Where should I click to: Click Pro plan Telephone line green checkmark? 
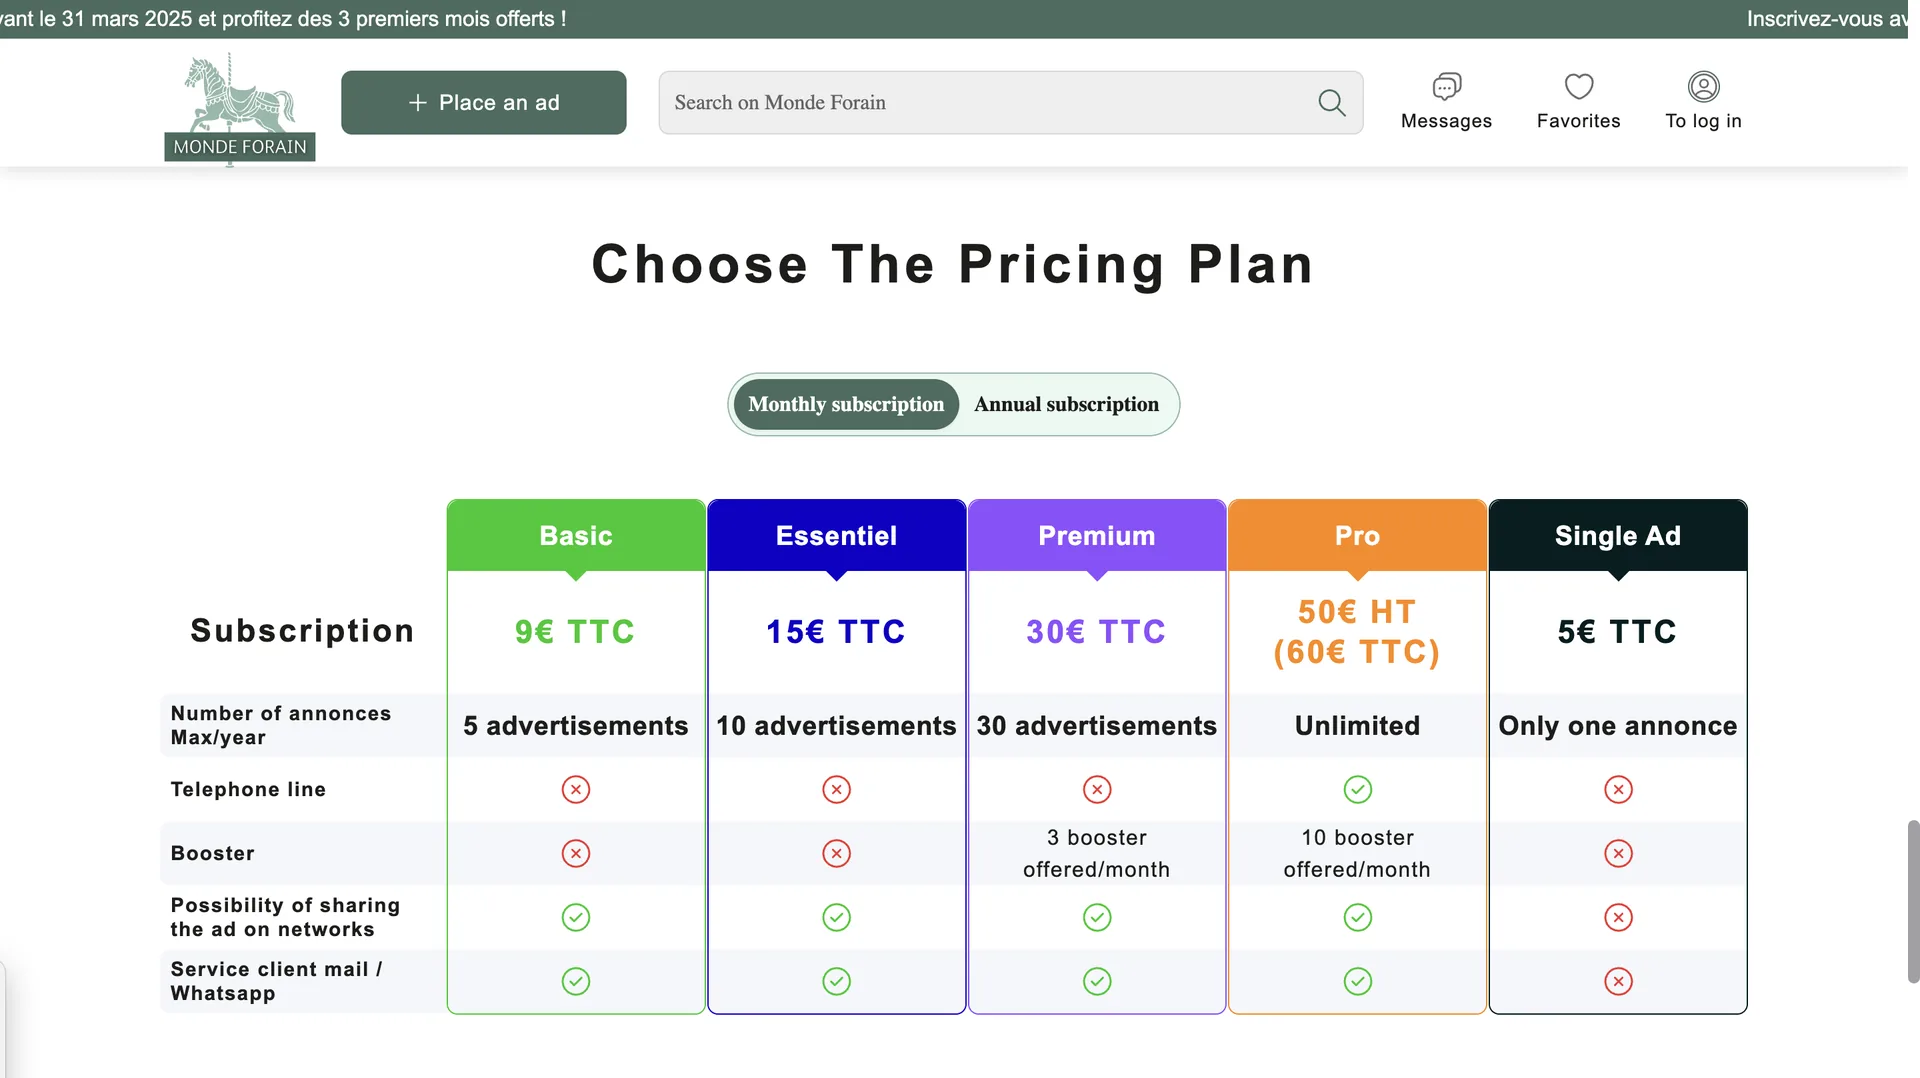click(x=1357, y=789)
